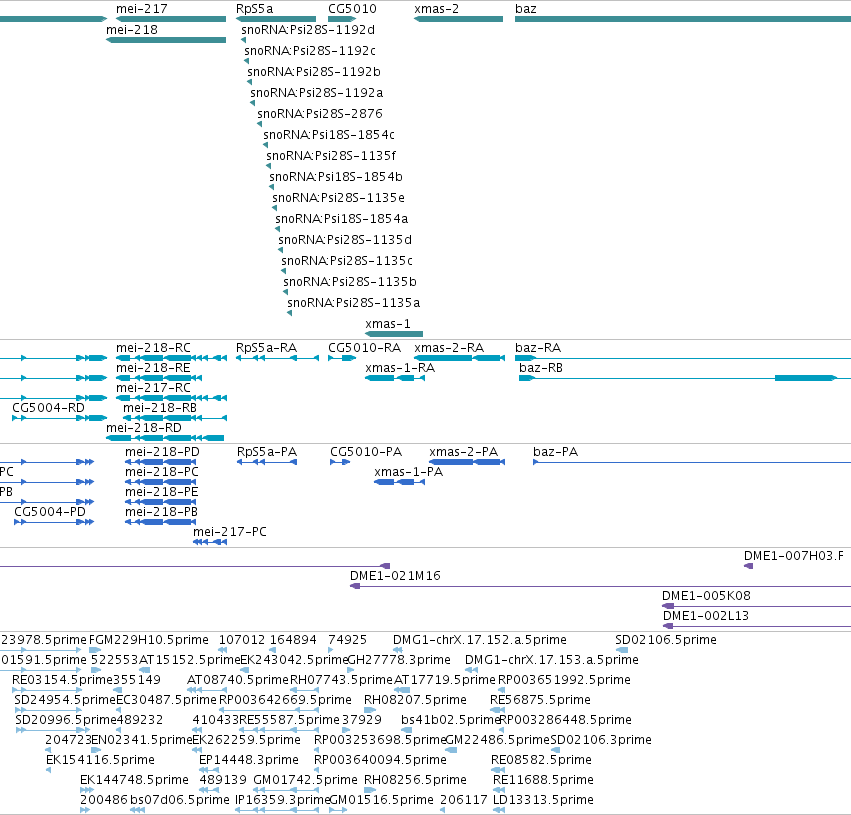Select the xmas-2 gene label

point(436,9)
